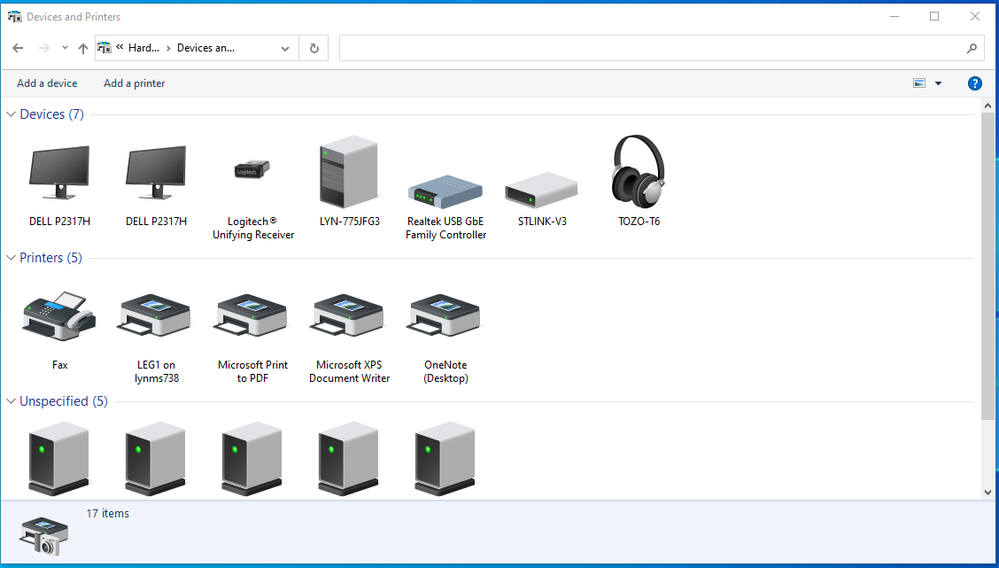This screenshot has height=568, width=999.
Task: Click the Unspecified (5) header text
Action: (64, 401)
